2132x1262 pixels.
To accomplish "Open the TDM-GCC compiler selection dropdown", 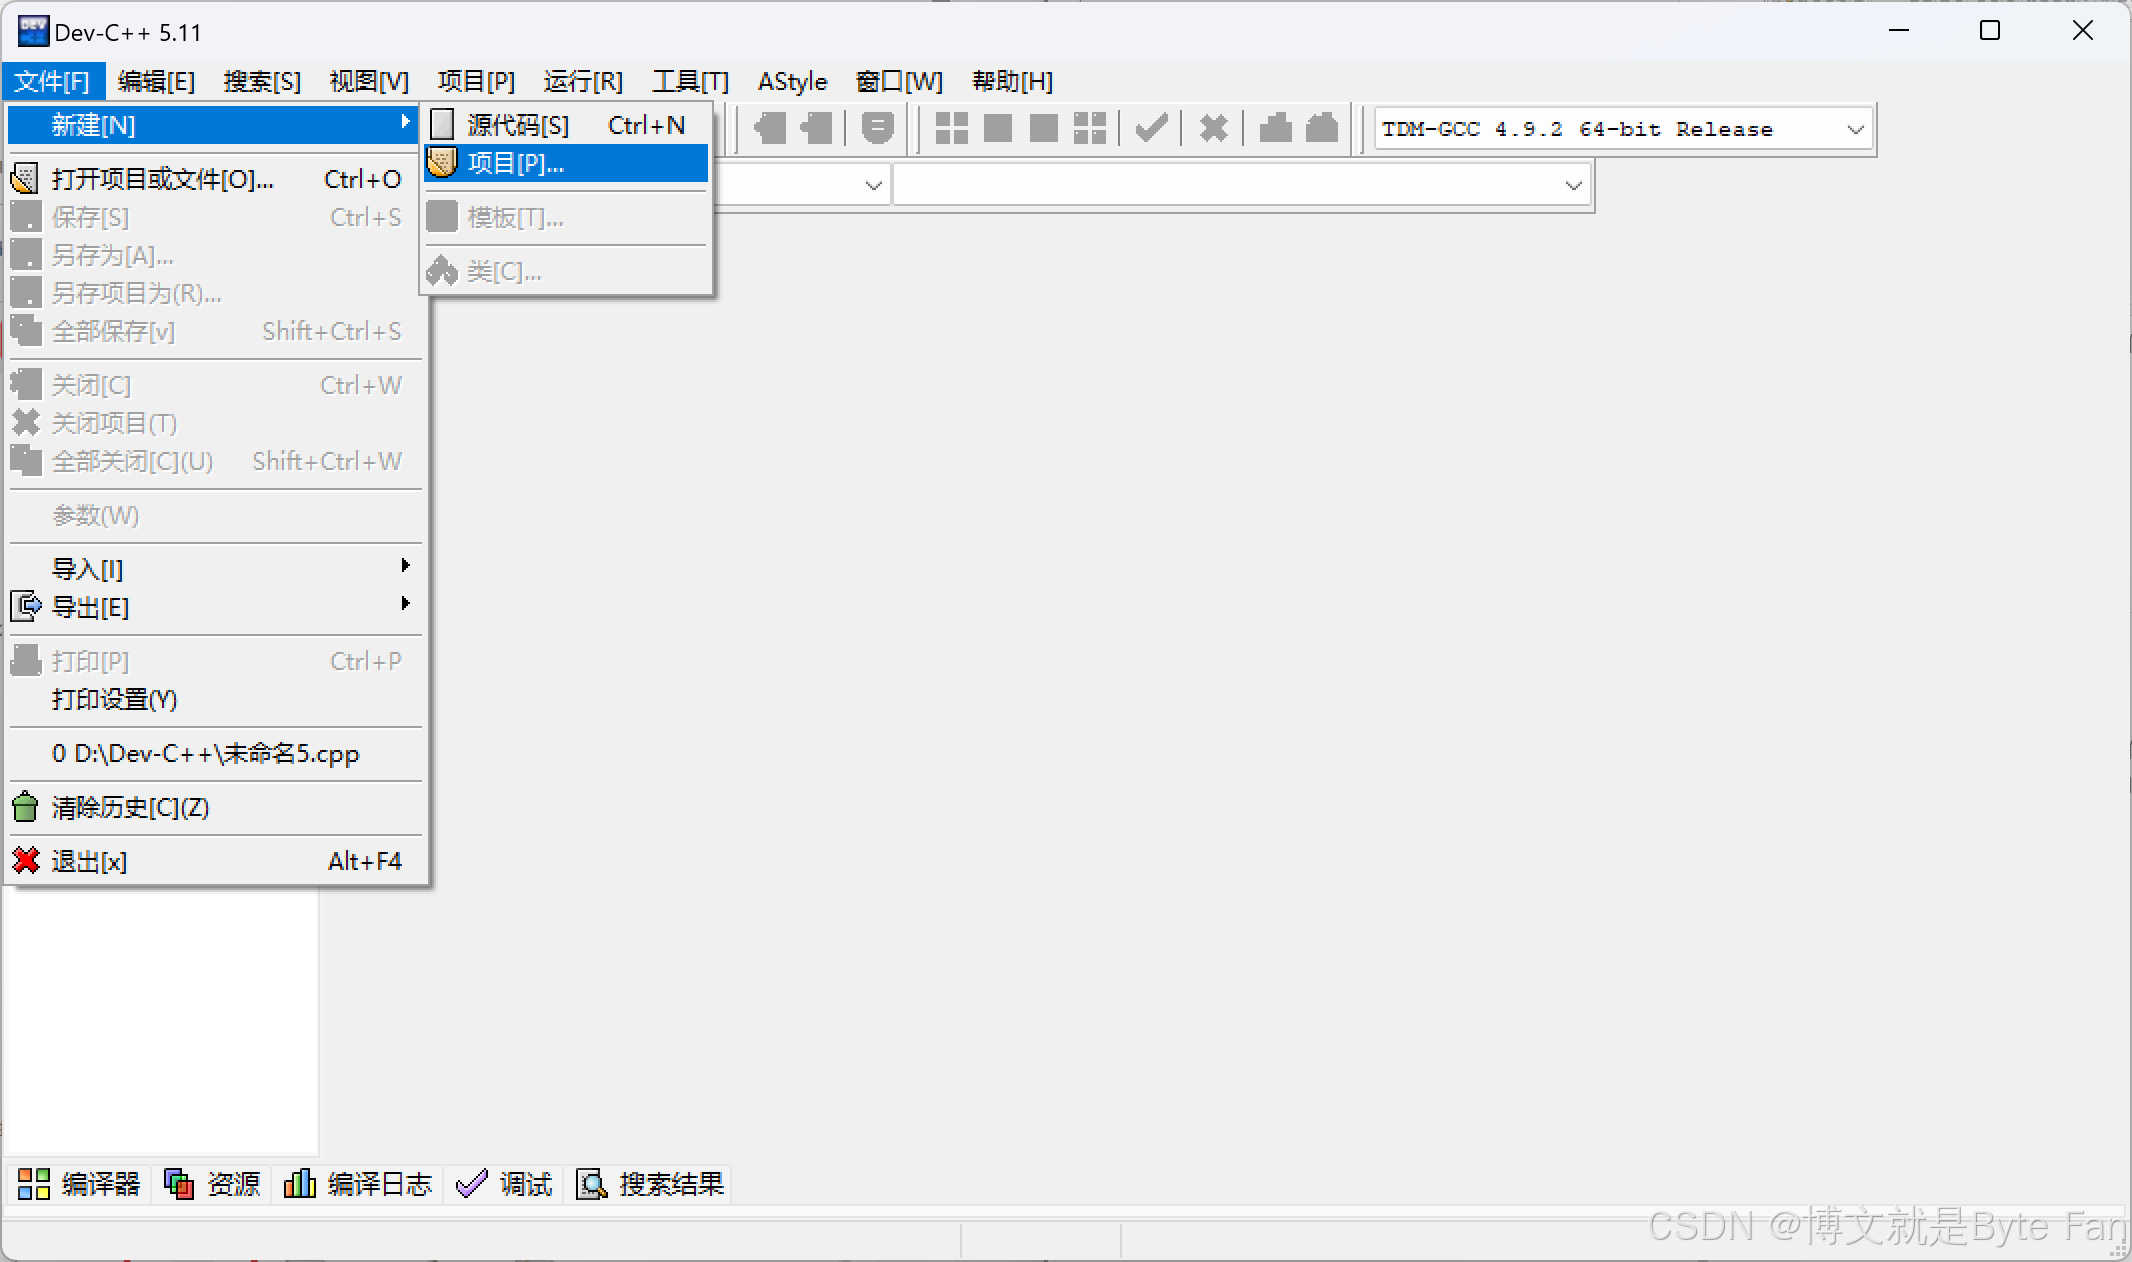I will [x=1854, y=129].
